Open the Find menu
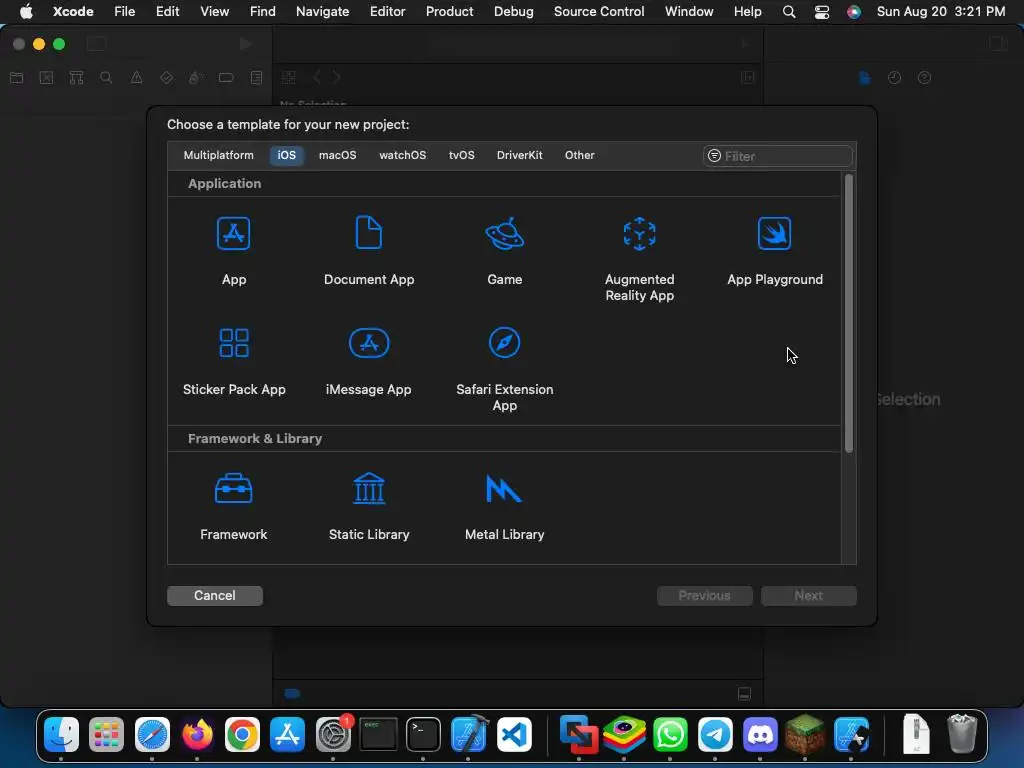This screenshot has height=768, width=1024. click(x=263, y=12)
